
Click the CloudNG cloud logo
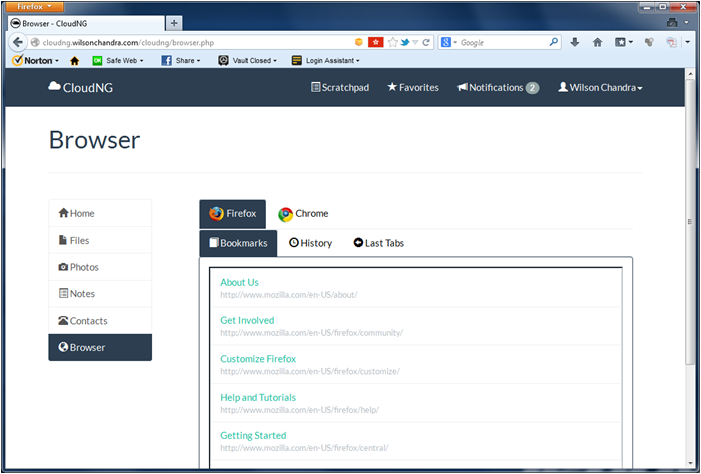pos(80,87)
